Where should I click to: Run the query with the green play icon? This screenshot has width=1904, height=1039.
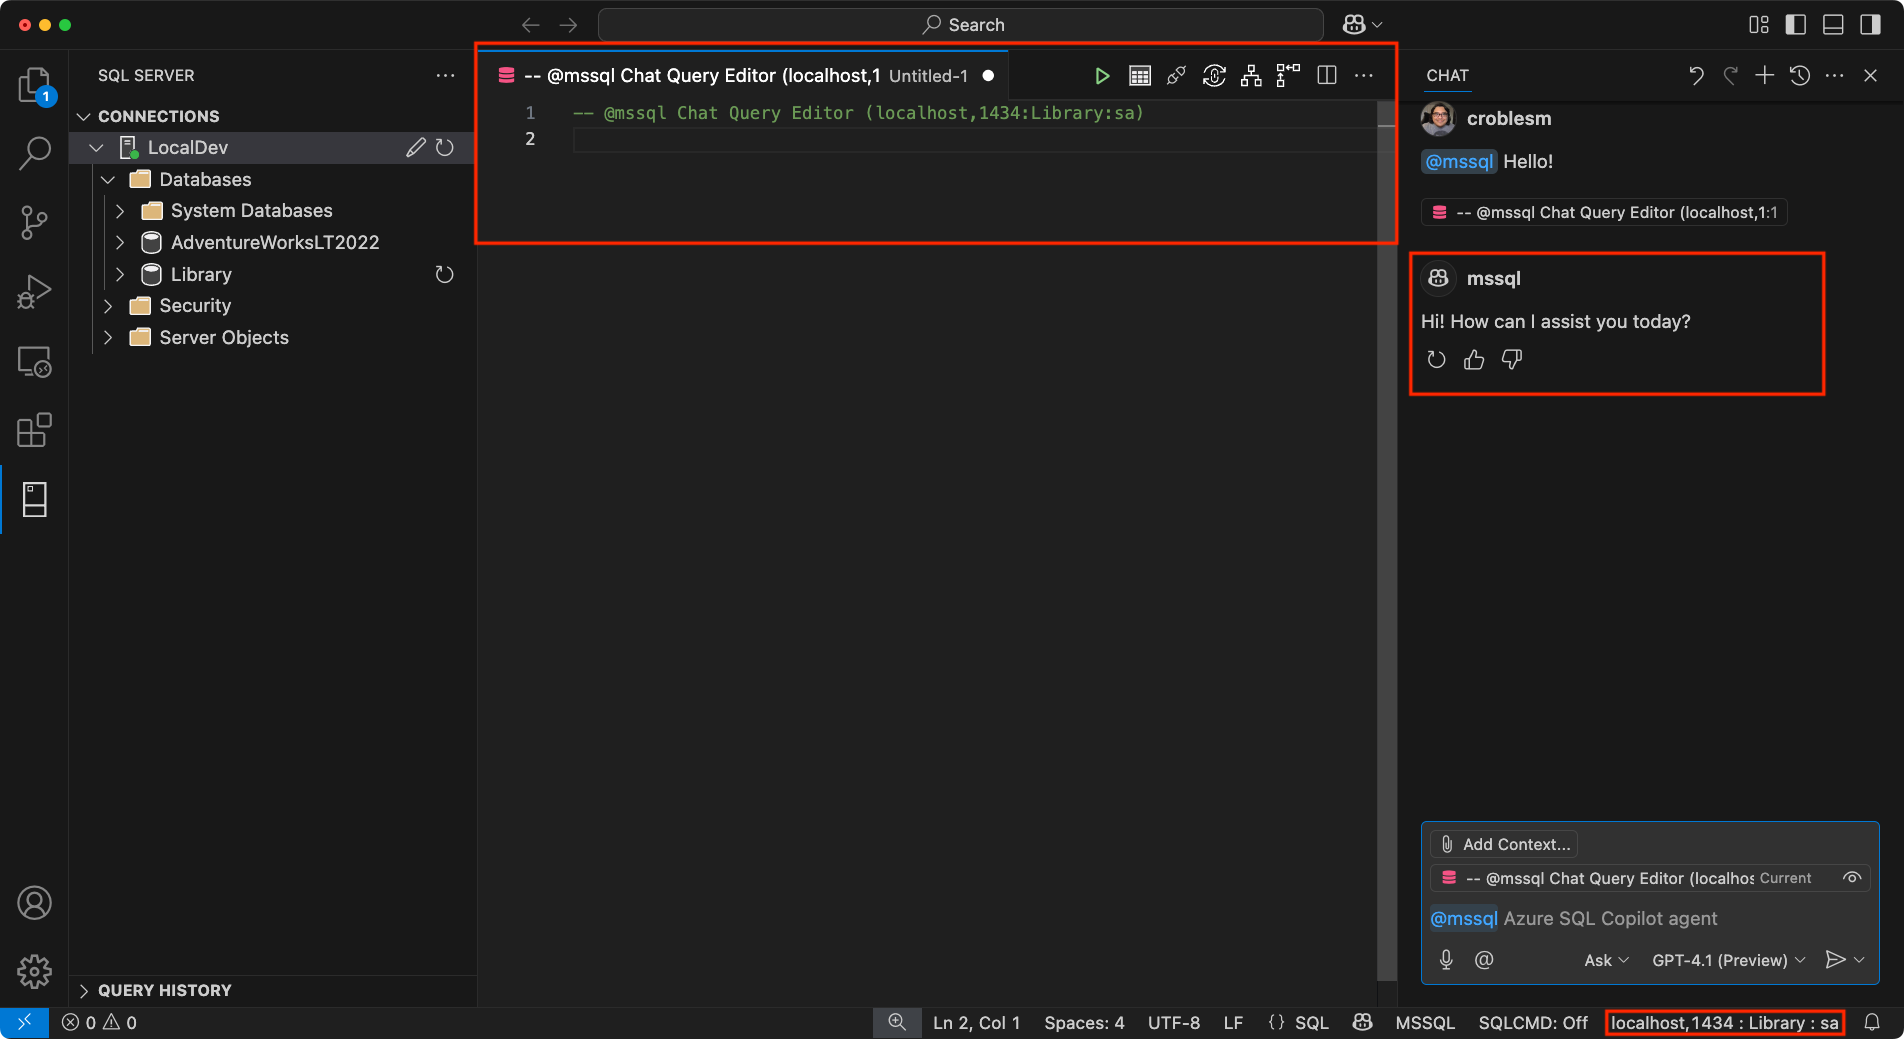point(1102,76)
